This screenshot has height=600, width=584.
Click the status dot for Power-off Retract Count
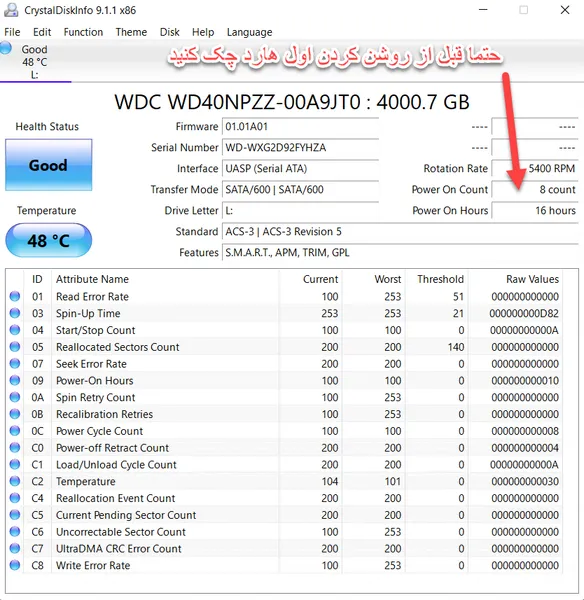(x=15, y=448)
